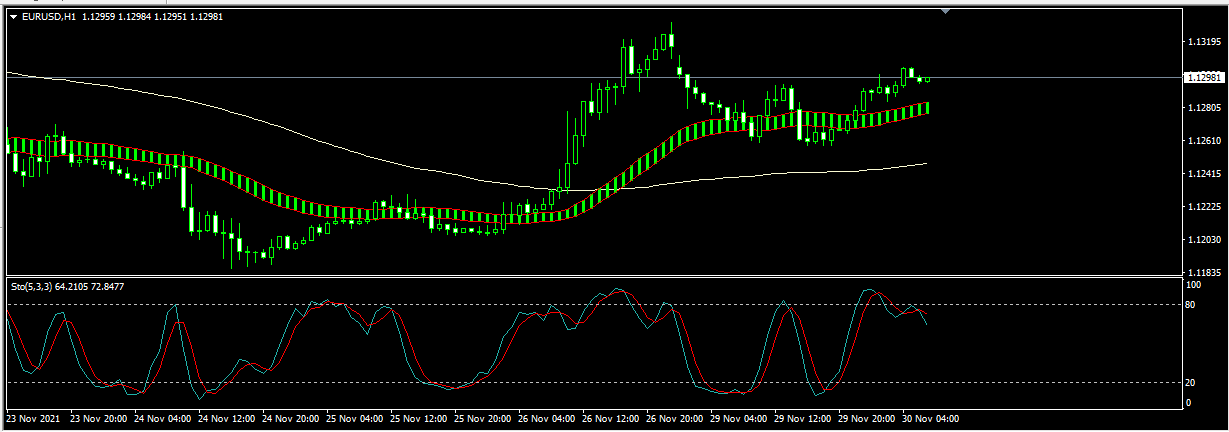Click the 24 Nov 04:00 time label
Screen dimensions: 1229x432
click(x=161, y=420)
